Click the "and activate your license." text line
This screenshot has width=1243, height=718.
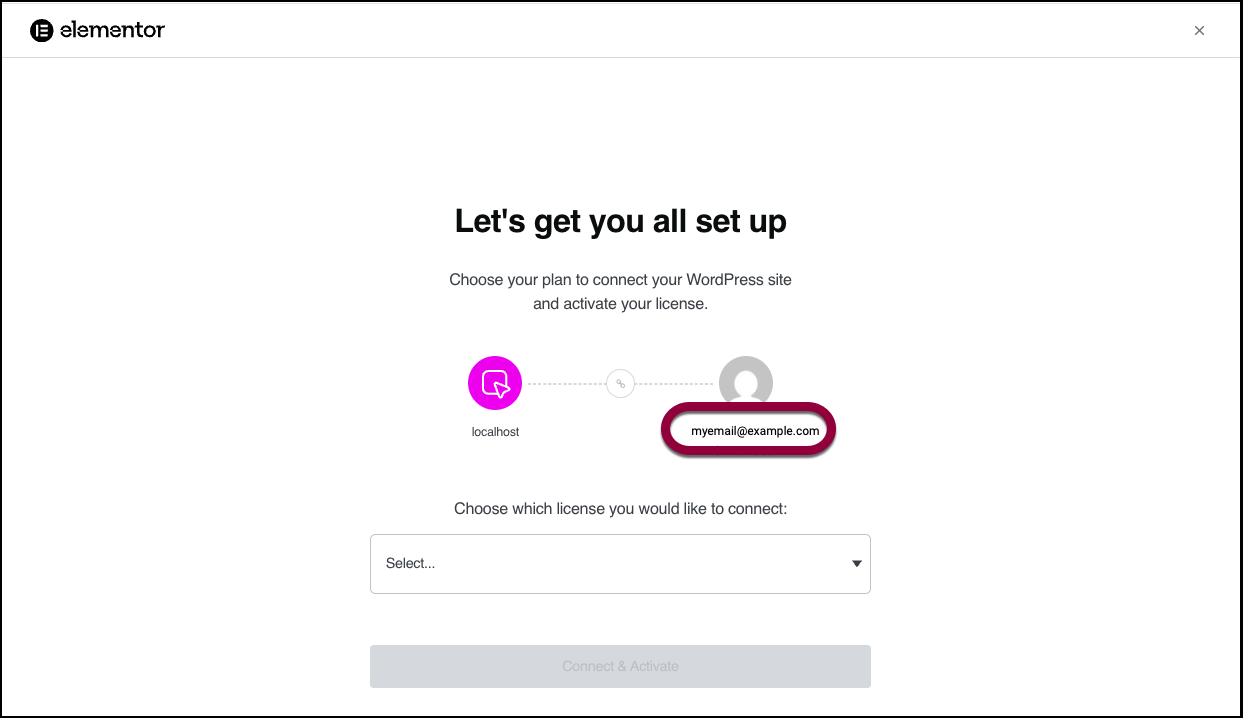pos(620,304)
